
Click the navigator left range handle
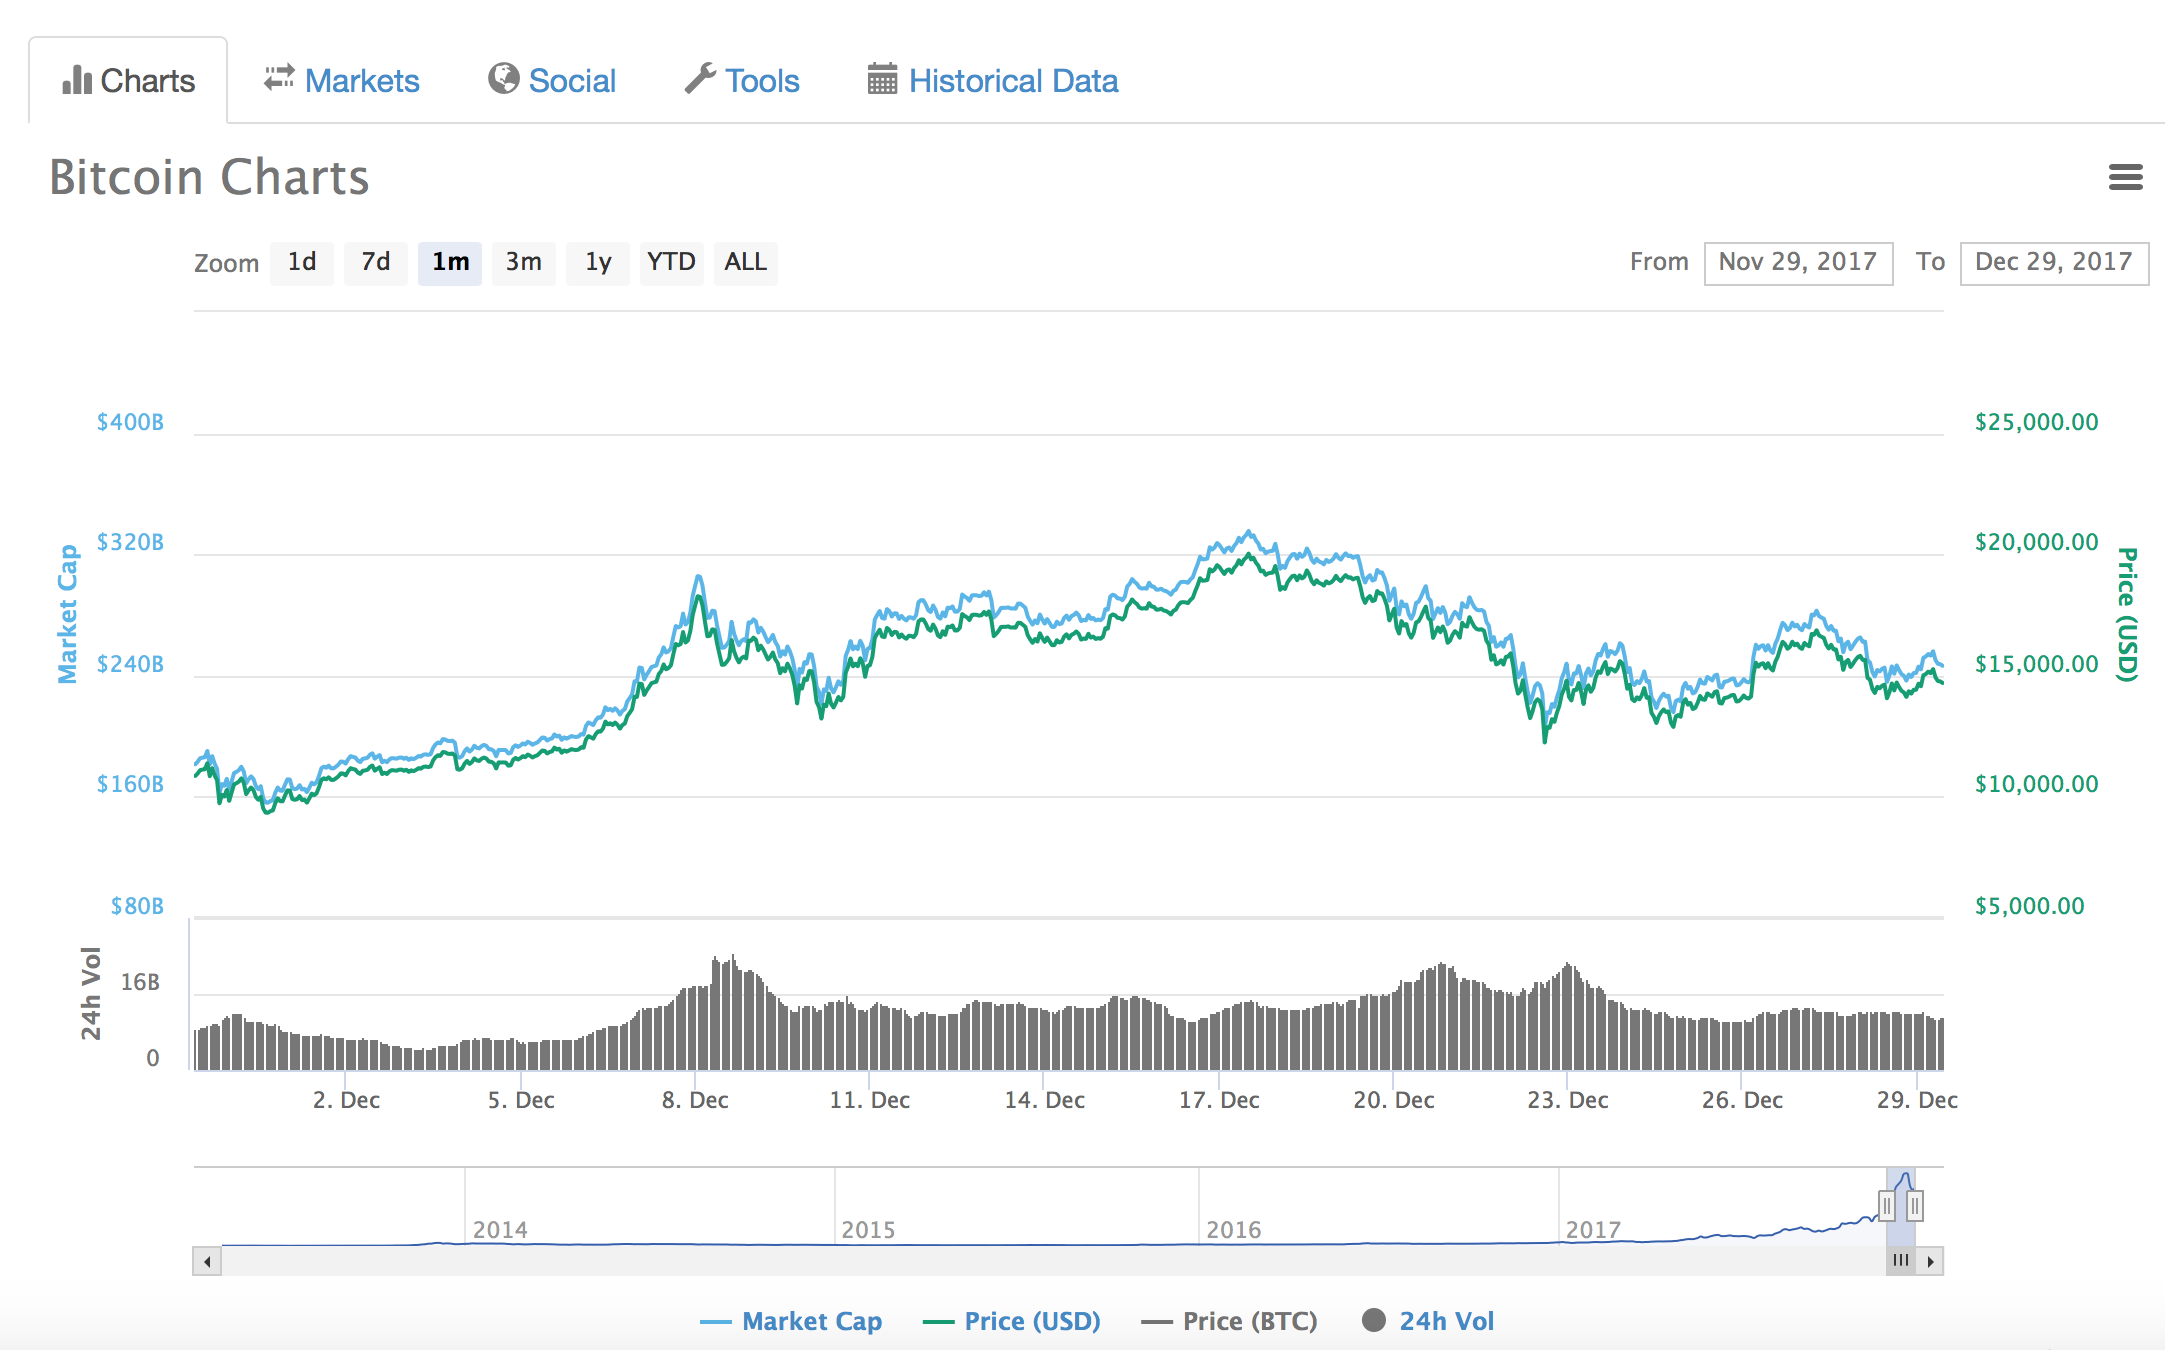pos(1887,1206)
